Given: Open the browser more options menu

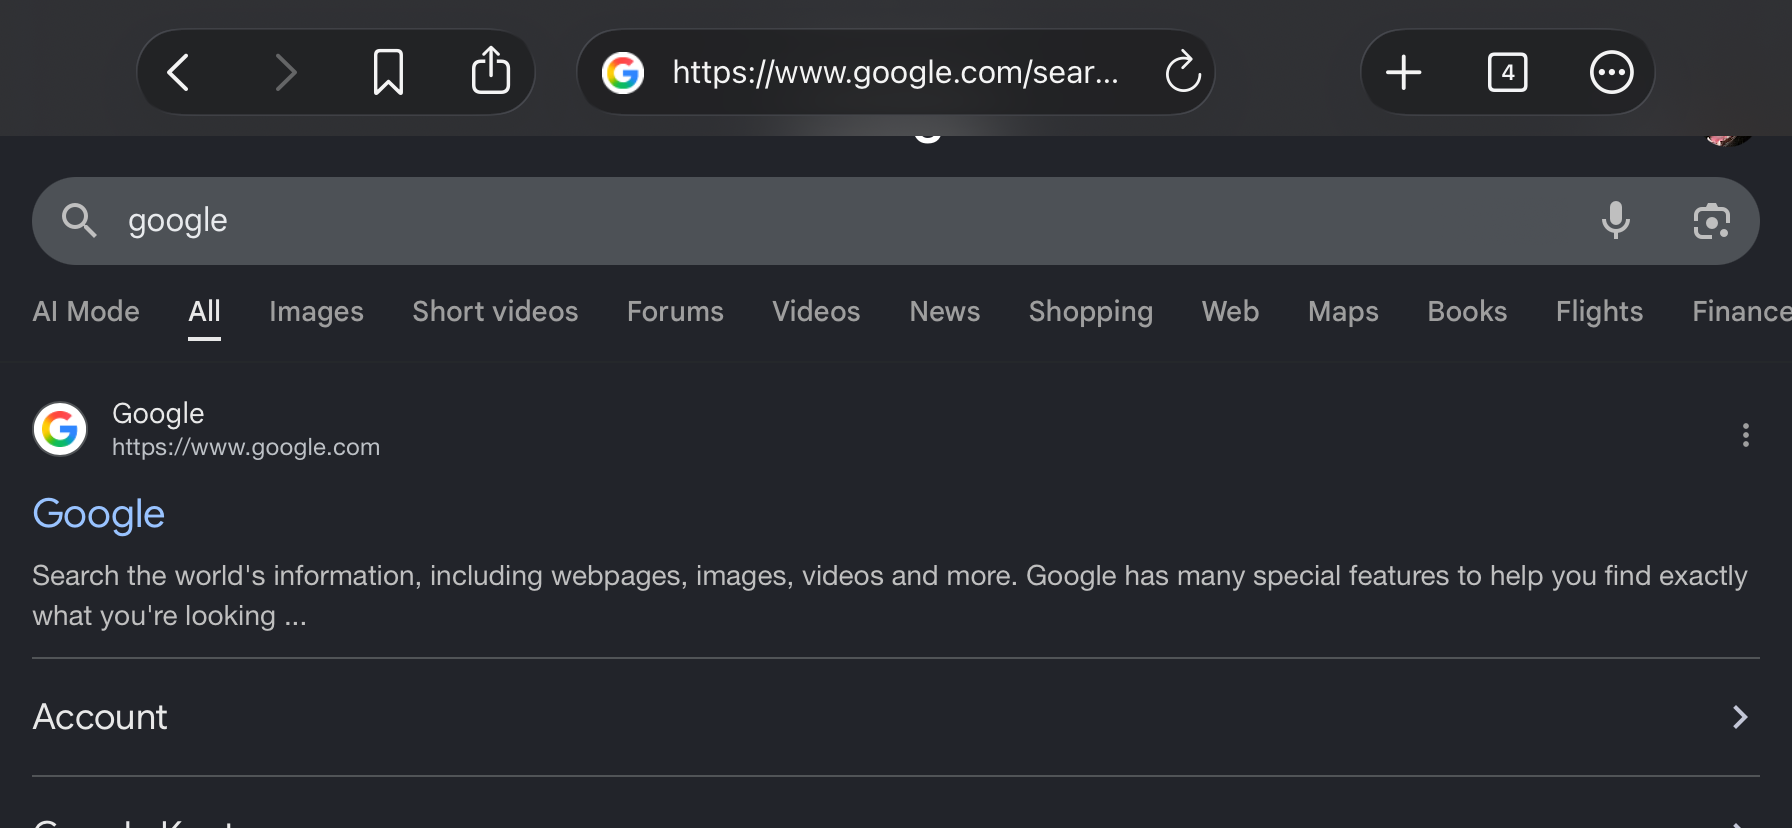Looking at the screenshot, I should point(1611,72).
